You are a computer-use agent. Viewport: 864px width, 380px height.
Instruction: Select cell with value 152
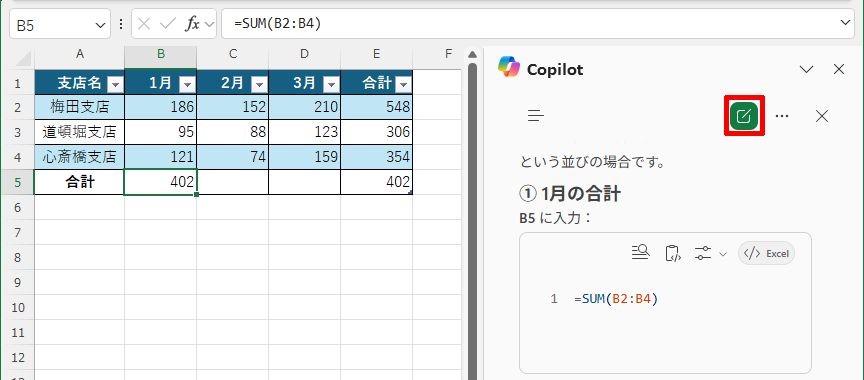coord(233,107)
